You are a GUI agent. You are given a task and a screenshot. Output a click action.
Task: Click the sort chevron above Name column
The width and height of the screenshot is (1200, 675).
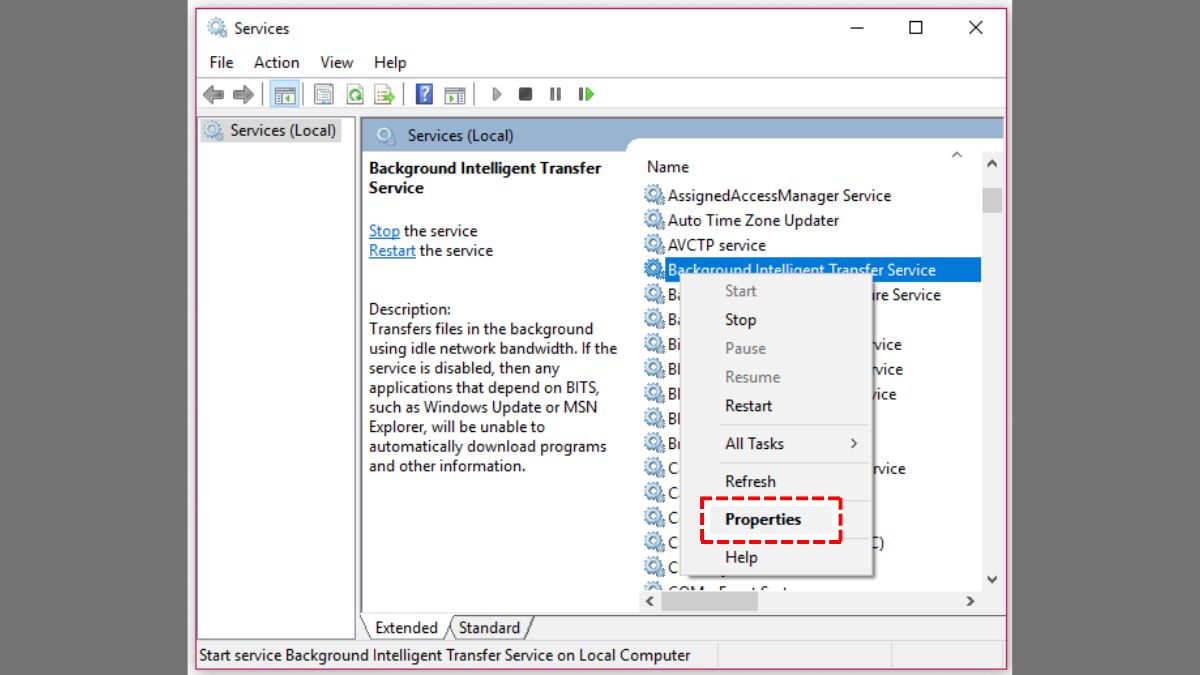tap(957, 155)
